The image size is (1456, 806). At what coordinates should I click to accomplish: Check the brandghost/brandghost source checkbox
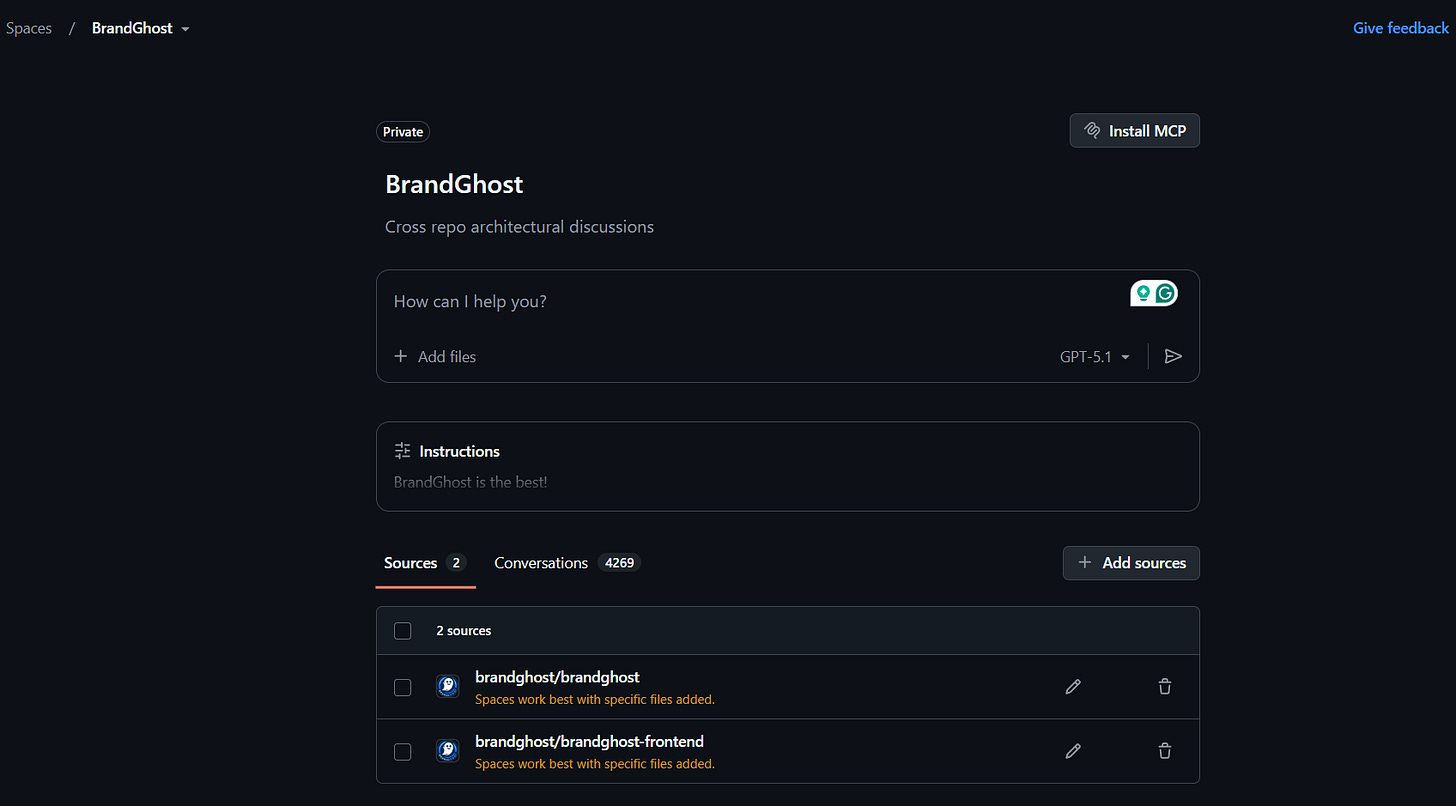click(x=402, y=687)
